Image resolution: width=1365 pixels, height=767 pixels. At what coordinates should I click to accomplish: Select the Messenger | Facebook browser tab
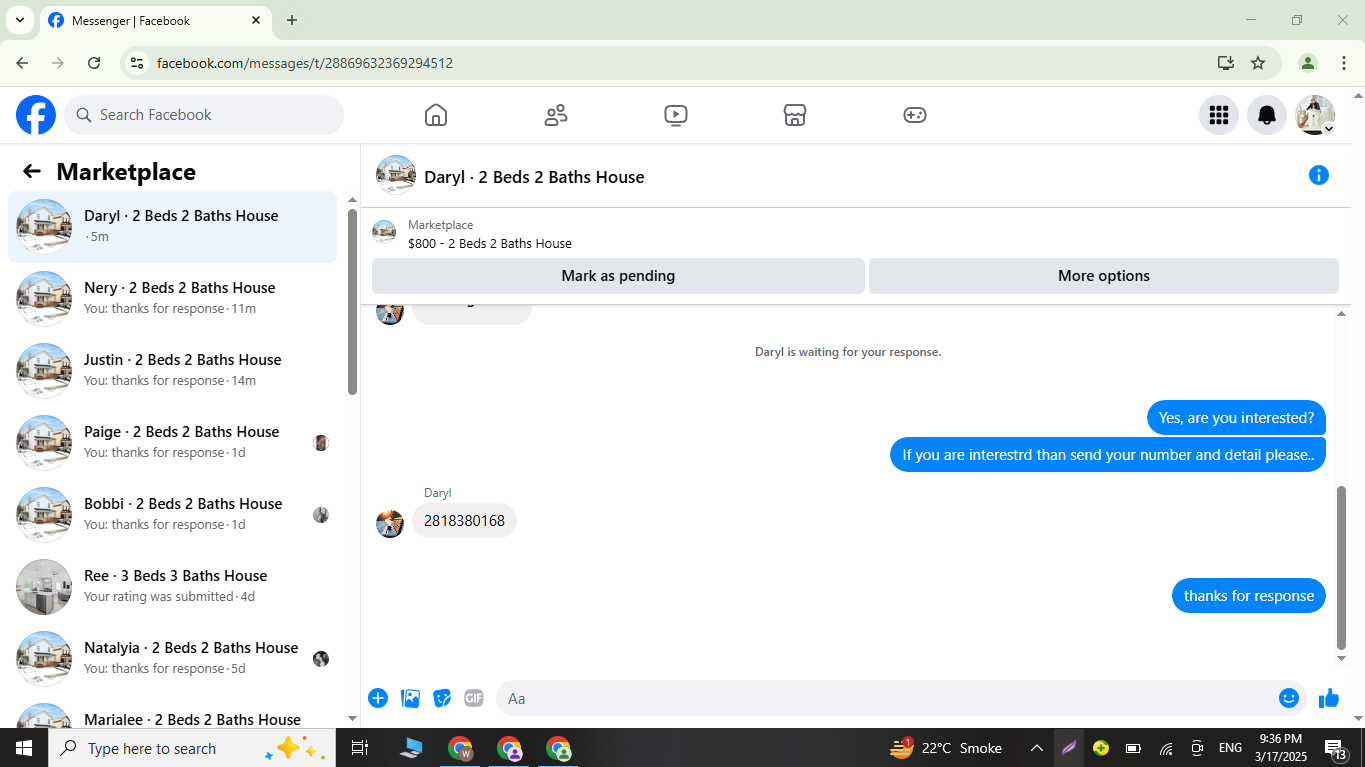[156, 20]
